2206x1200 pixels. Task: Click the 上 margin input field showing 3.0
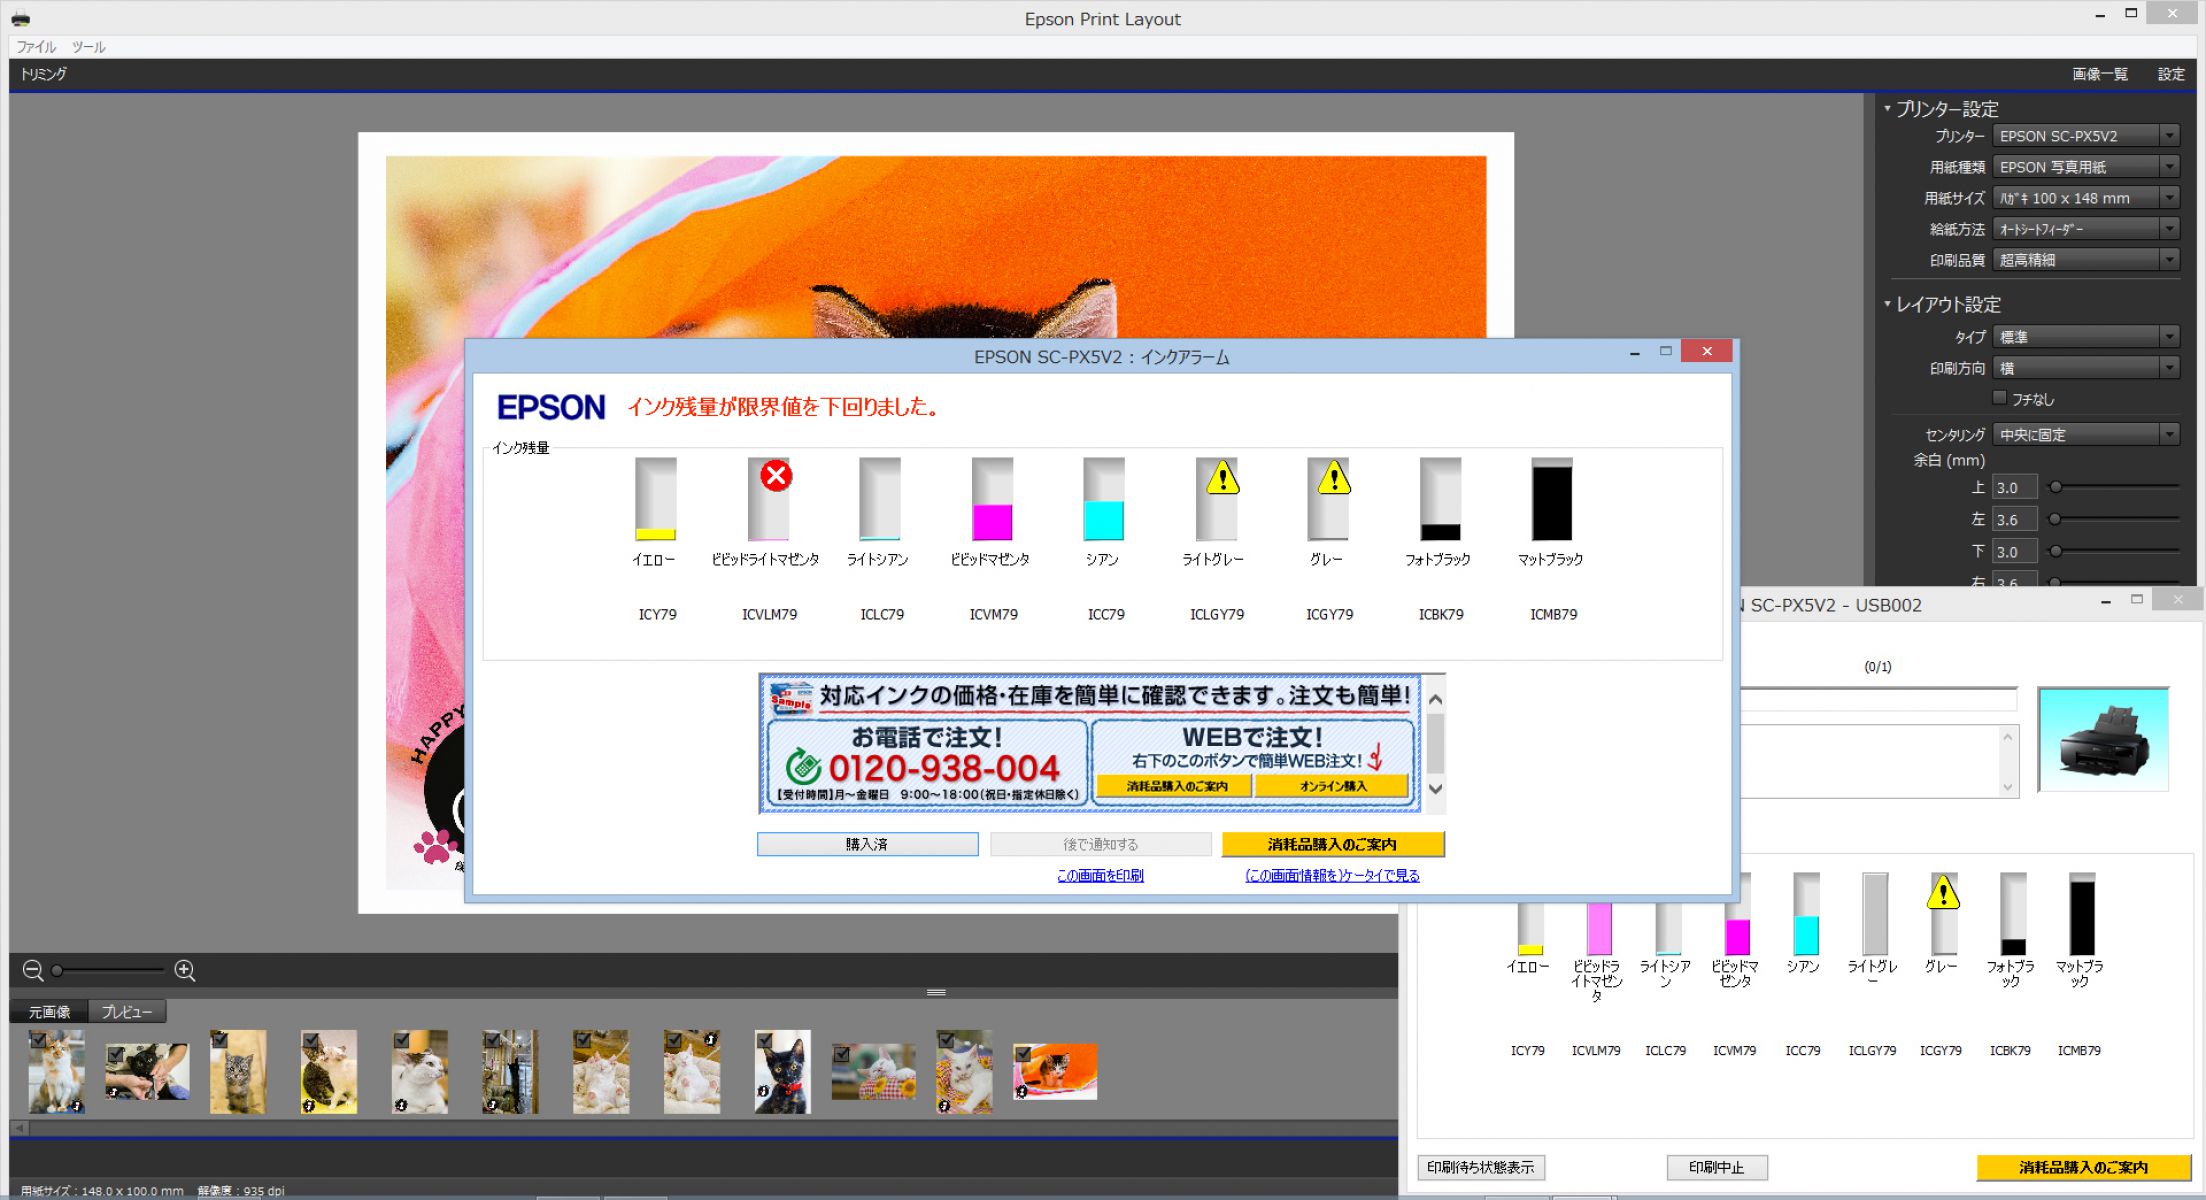tap(2014, 487)
